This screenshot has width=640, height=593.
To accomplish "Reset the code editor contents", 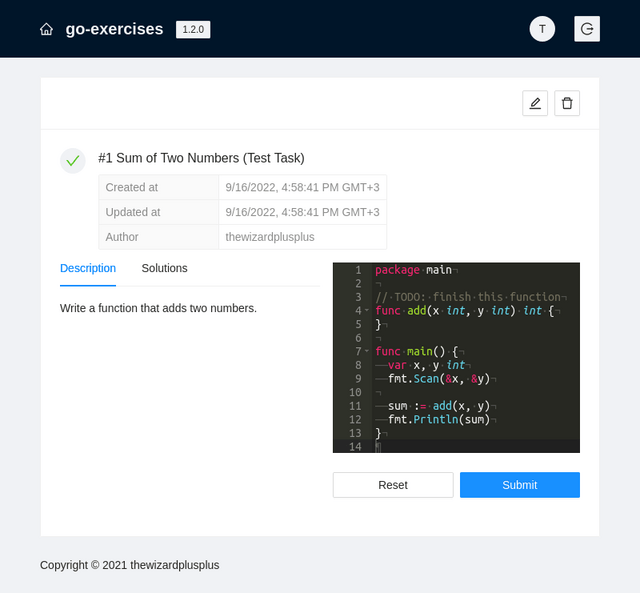I will [x=393, y=485].
